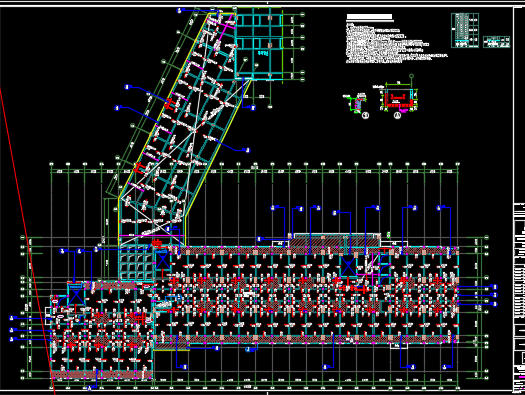
Task: Click the circled label under the small green detail
Action: pos(366,115)
